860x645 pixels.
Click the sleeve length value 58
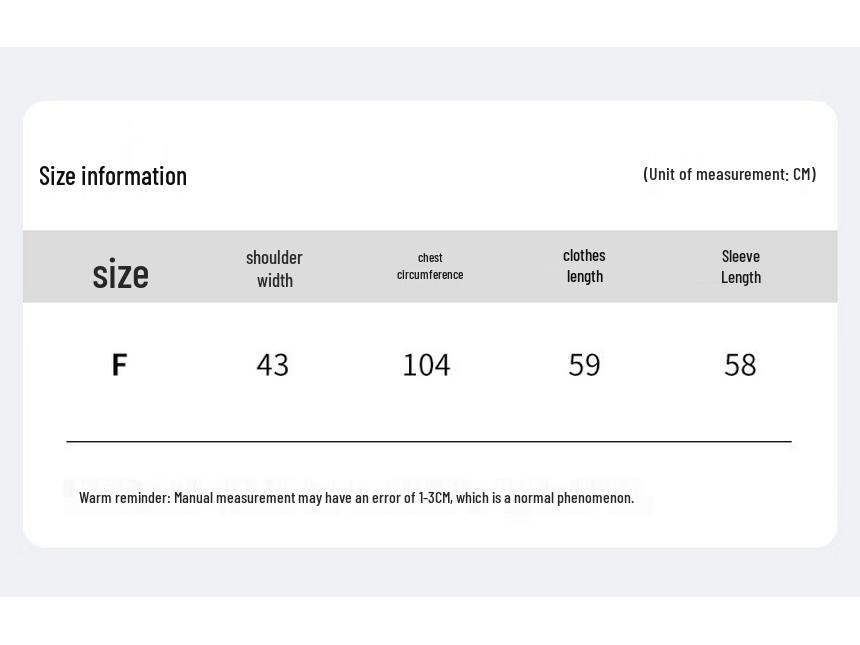pos(740,365)
